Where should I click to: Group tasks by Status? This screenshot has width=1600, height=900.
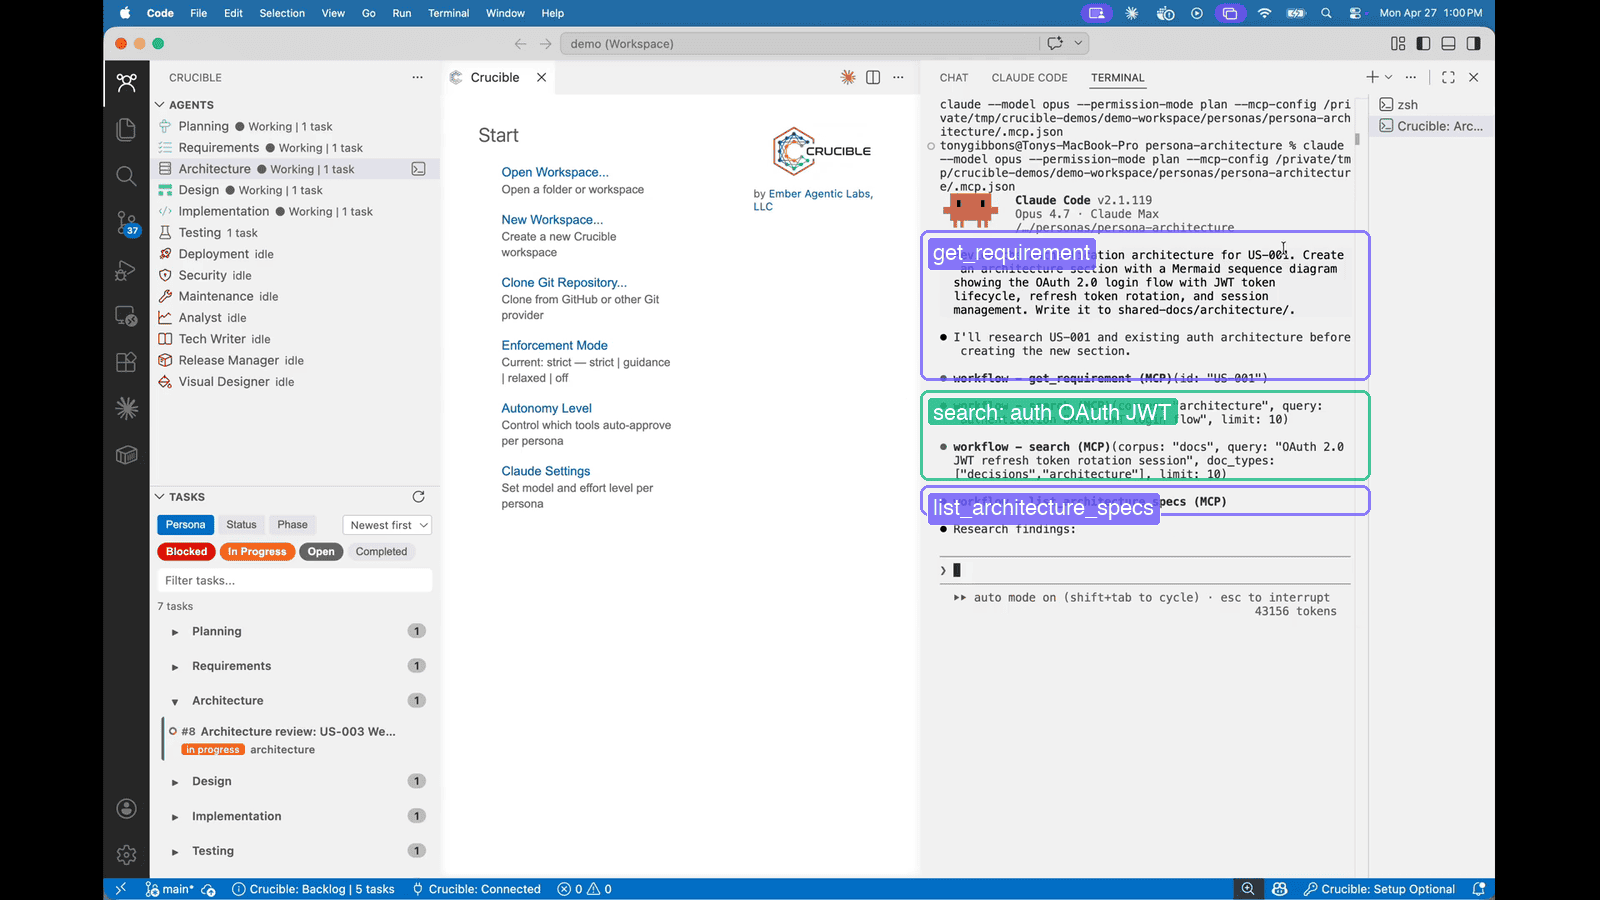(241, 525)
